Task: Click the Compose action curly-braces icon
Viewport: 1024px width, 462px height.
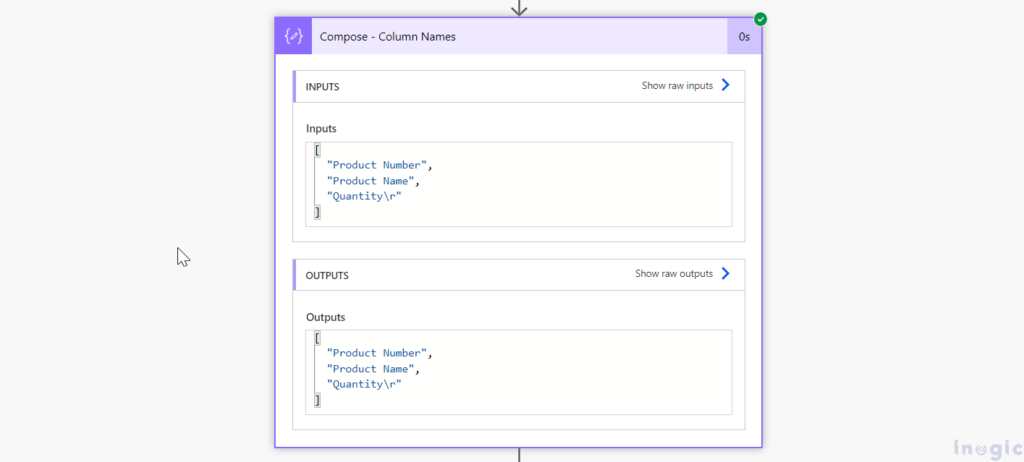Action: 293,37
